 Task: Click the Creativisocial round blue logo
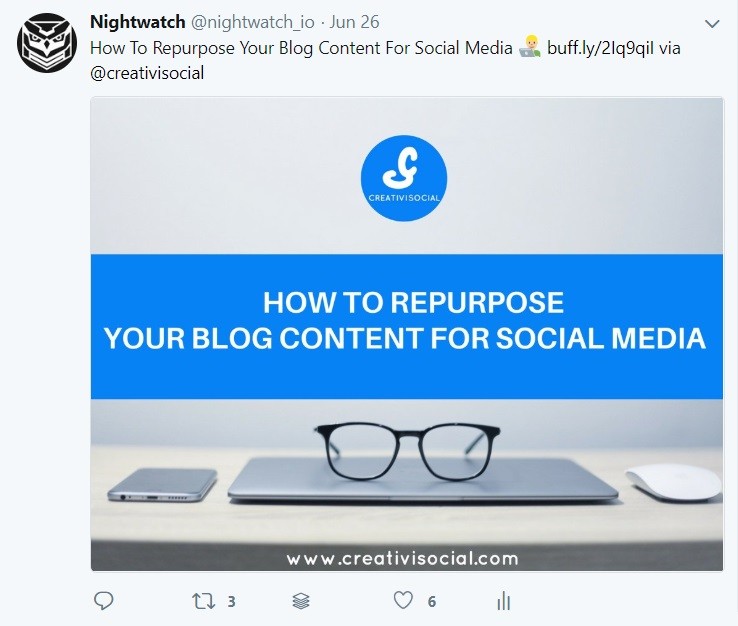pos(404,178)
